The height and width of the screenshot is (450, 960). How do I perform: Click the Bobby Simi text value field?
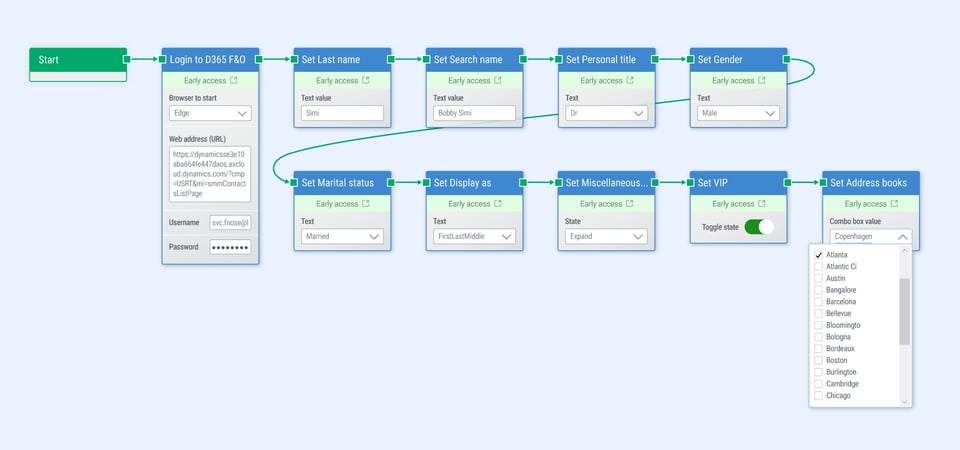tap(474, 113)
